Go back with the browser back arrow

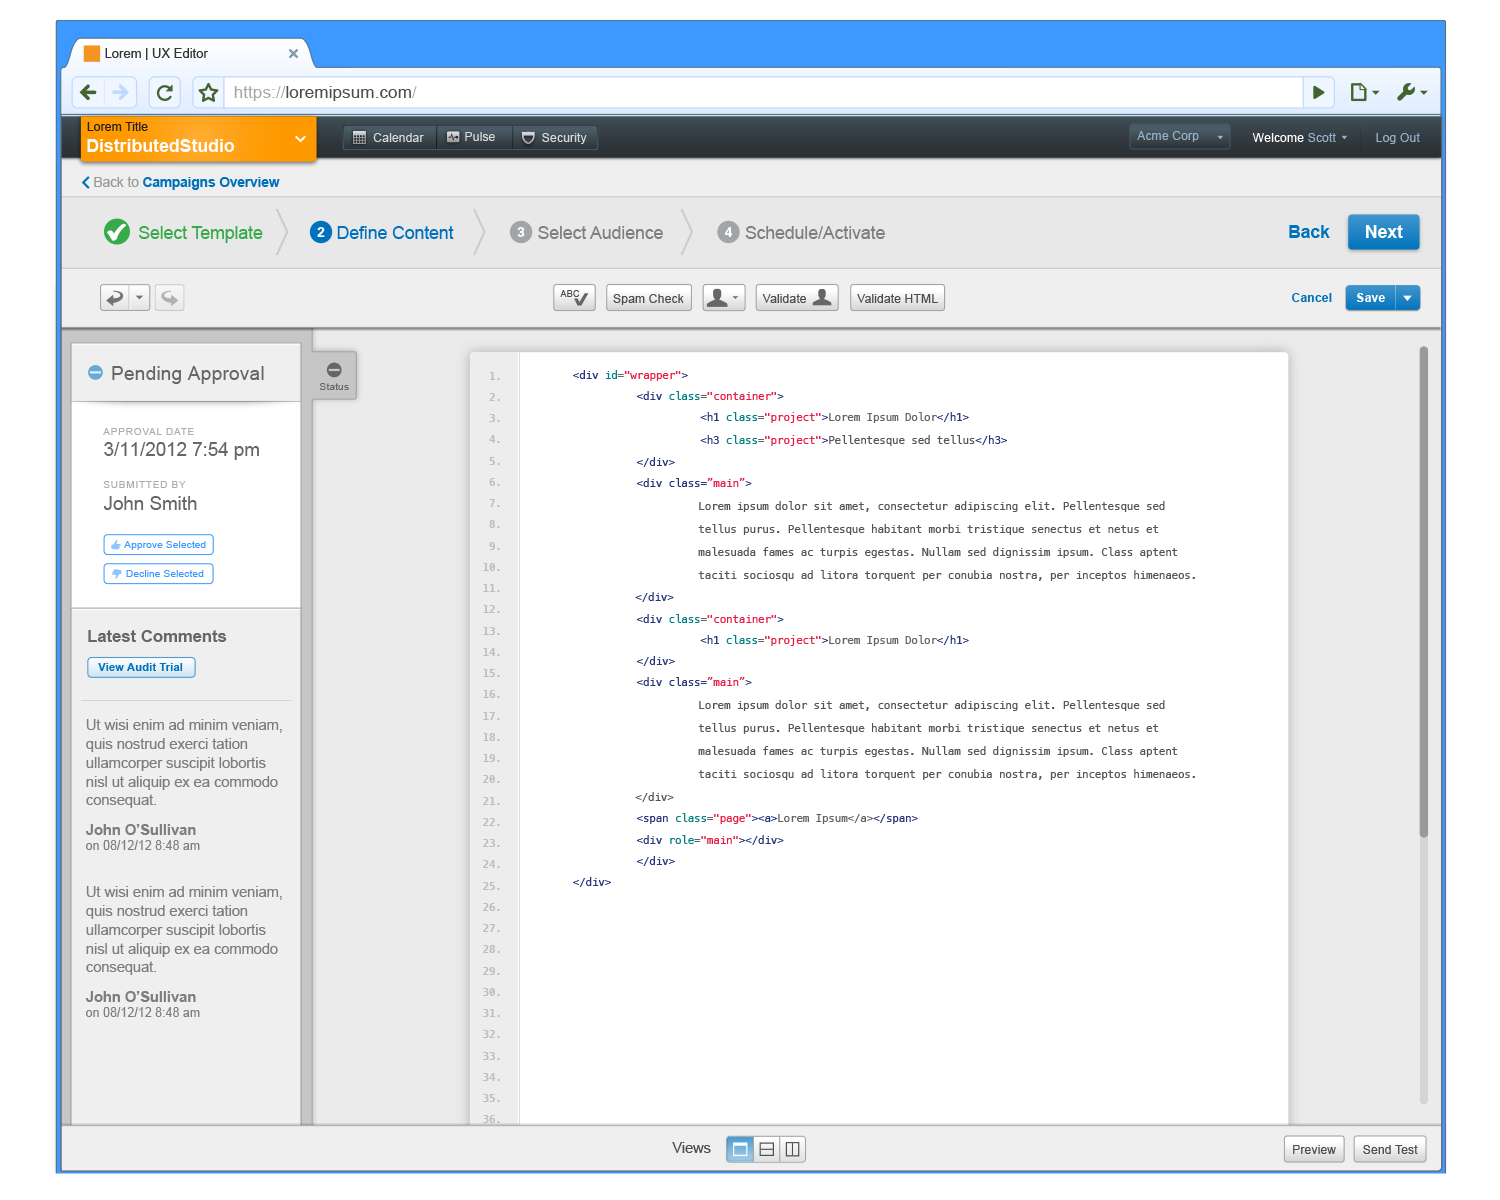[88, 92]
